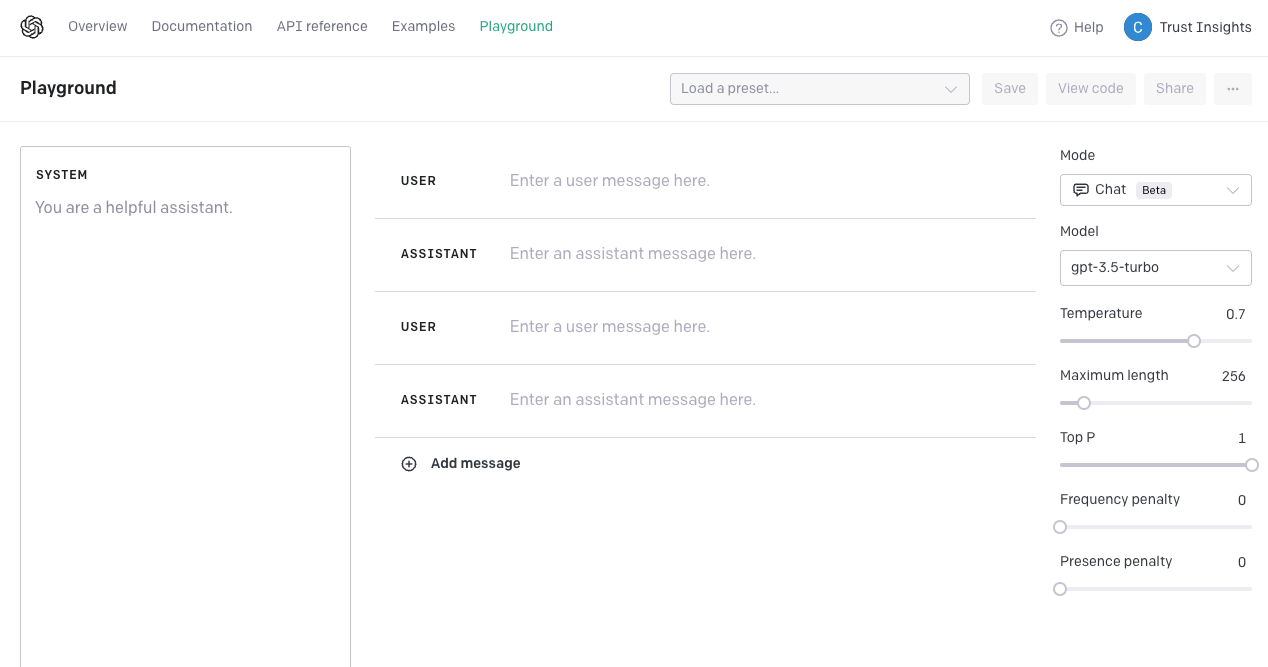Viewport: 1268px width, 667px height.
Task: Focus the first user message field
Action: (x=765, y=181)
